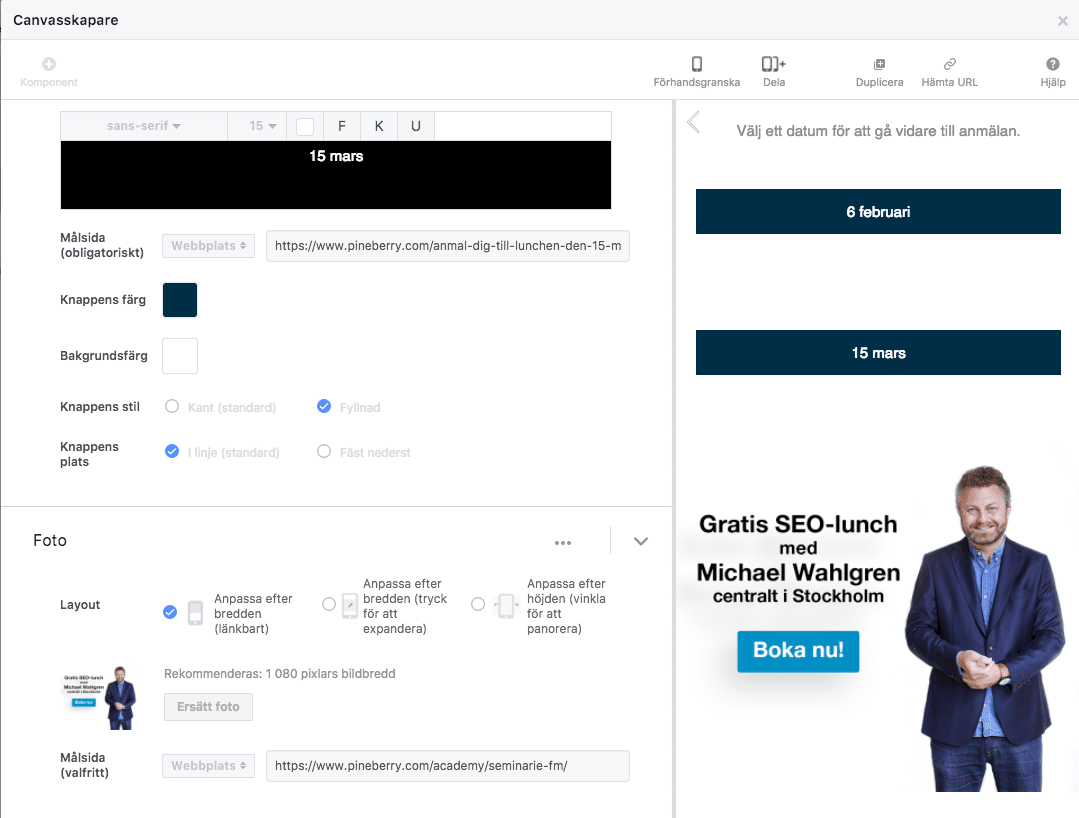
Task: Pick the text color white swatch
Action: 305,127
